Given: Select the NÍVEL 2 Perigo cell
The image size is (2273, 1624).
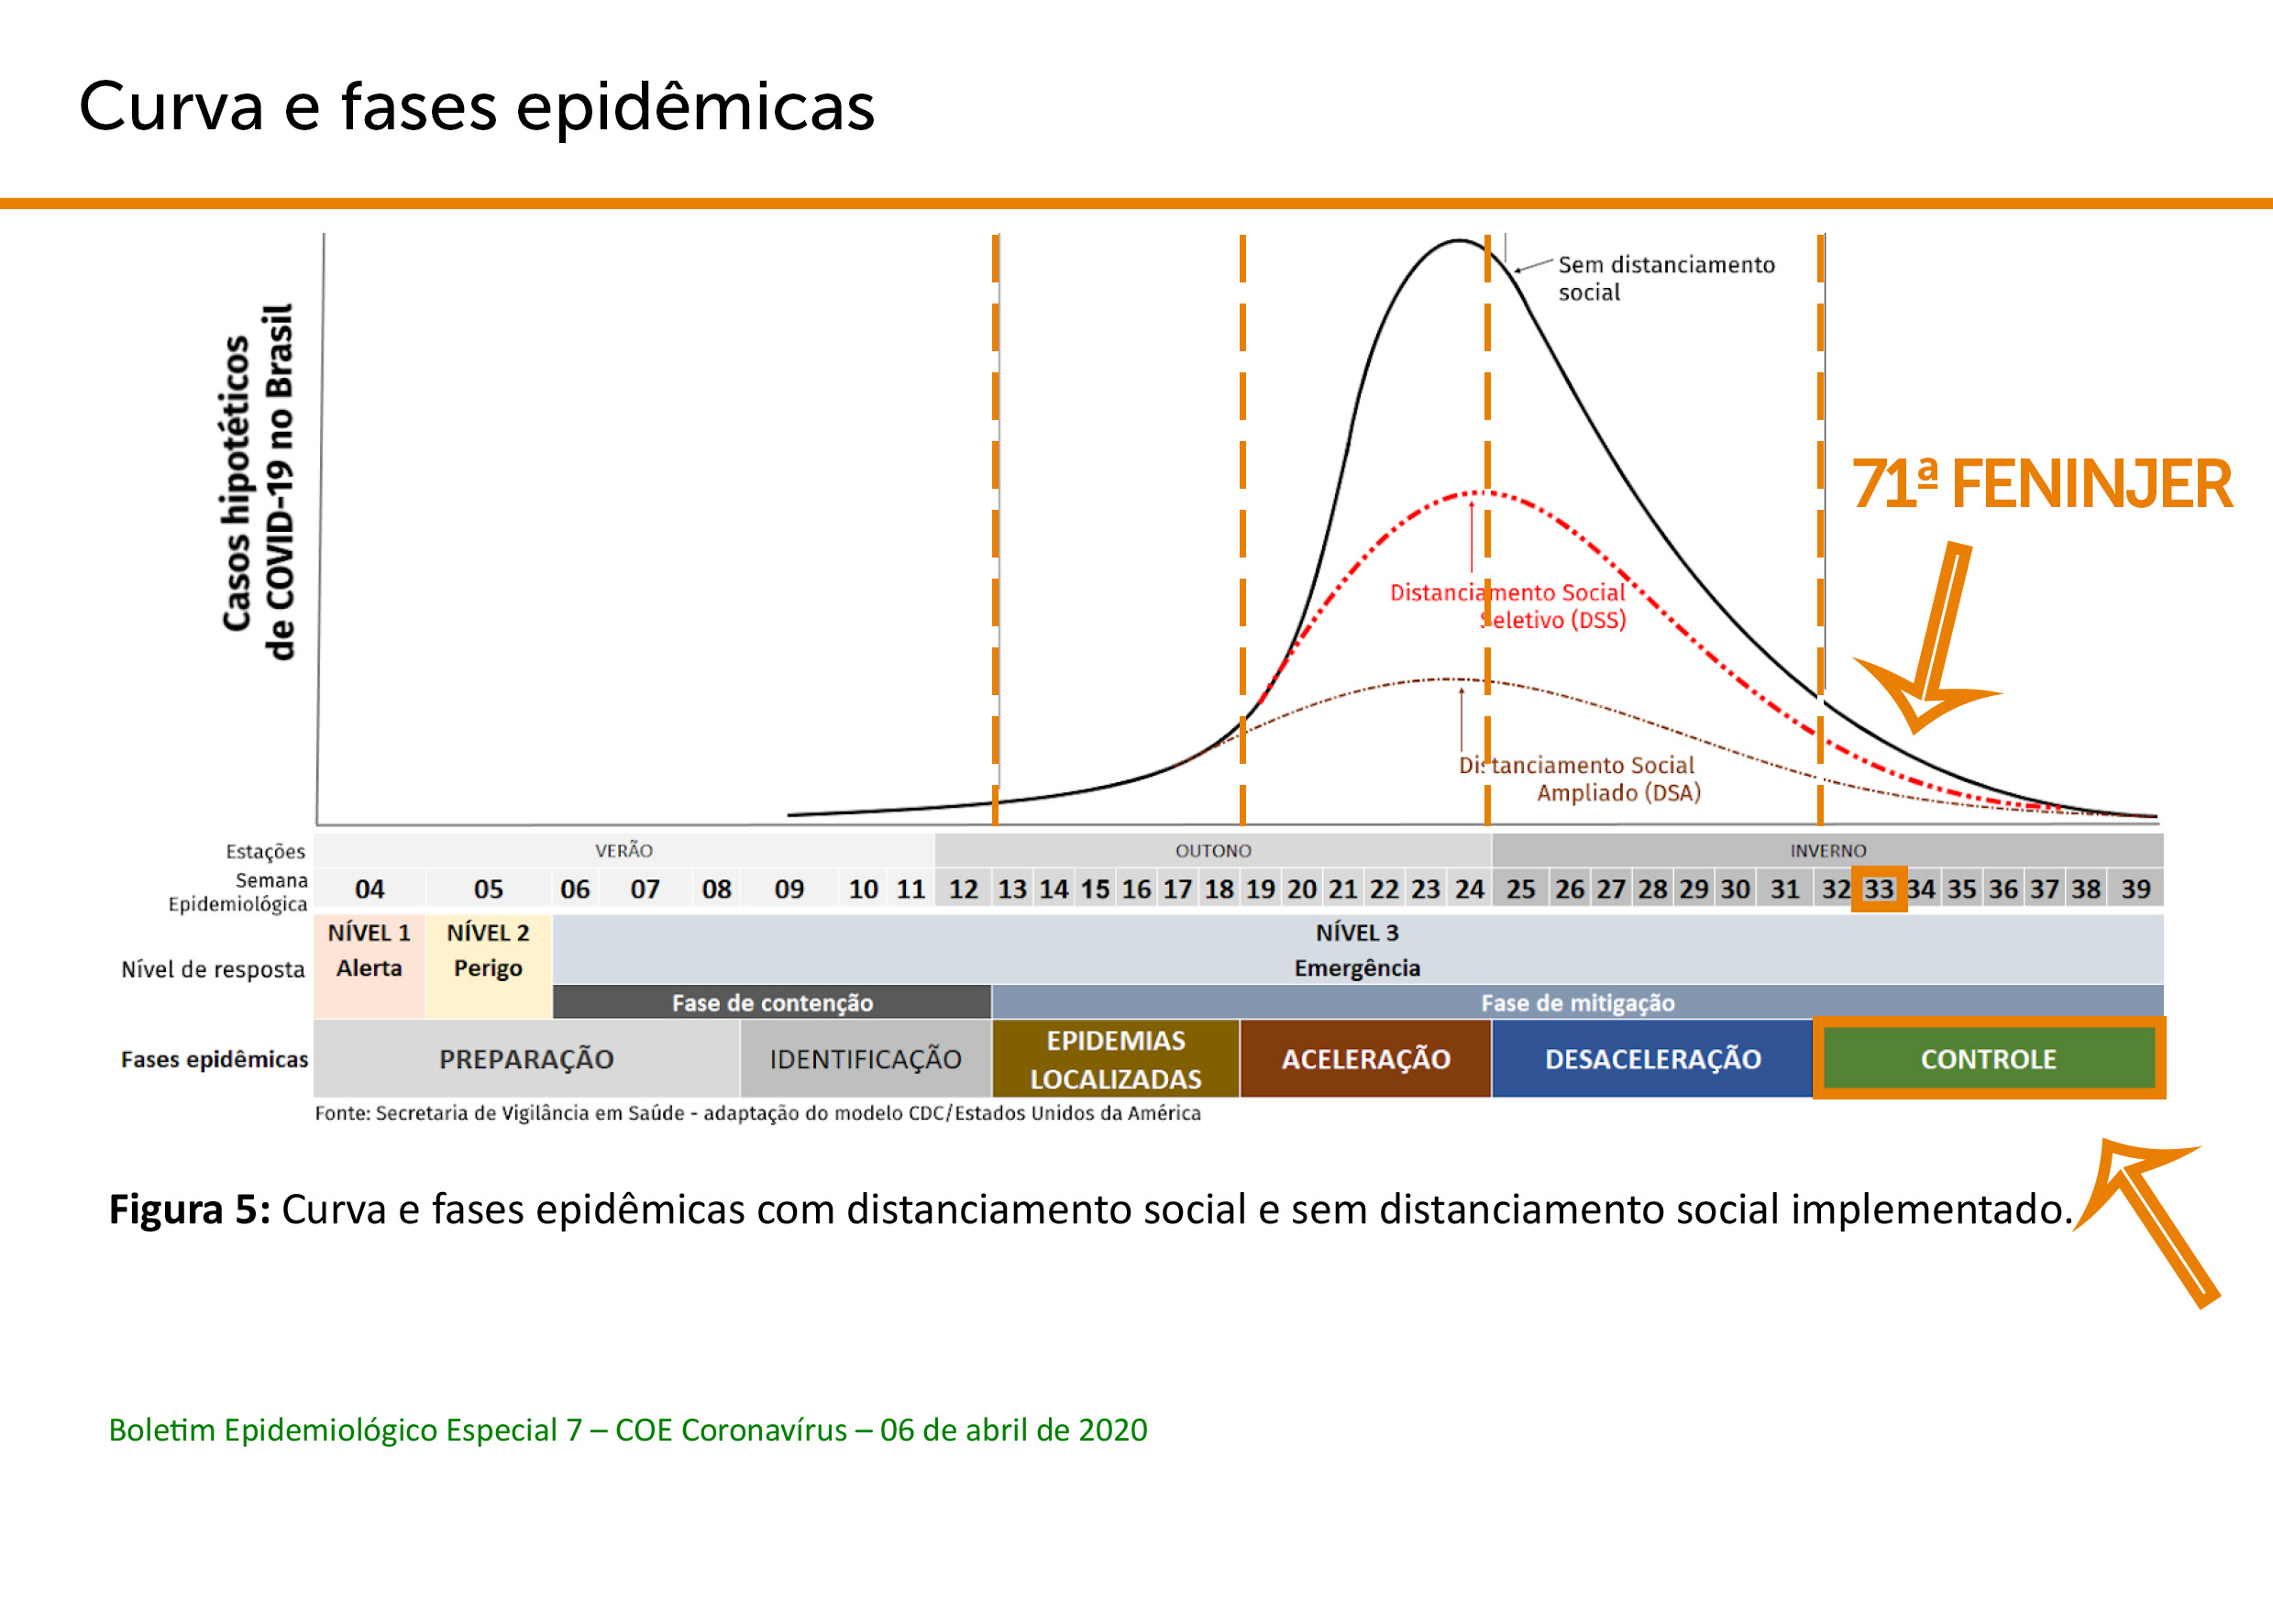Looking at the screenshot, I should tap(488, 950).
